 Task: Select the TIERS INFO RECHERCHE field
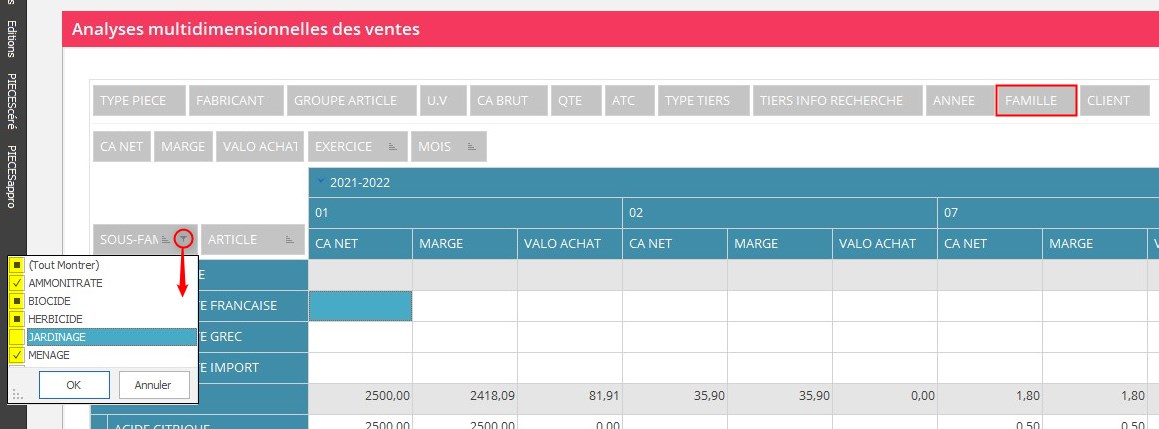point(830,101)
